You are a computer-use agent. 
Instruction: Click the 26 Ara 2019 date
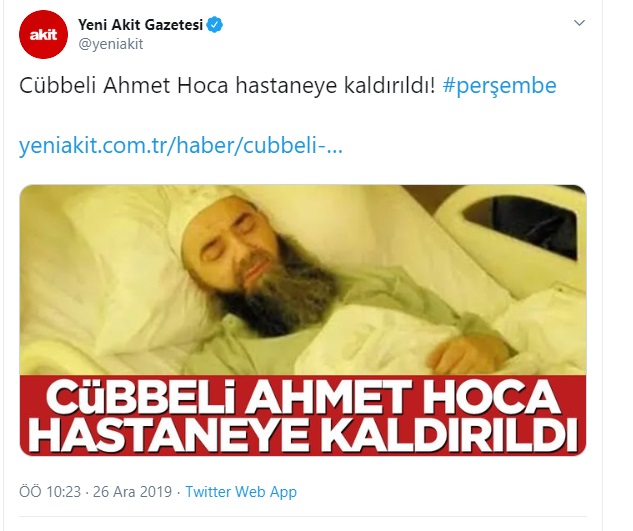coord(132,492)
